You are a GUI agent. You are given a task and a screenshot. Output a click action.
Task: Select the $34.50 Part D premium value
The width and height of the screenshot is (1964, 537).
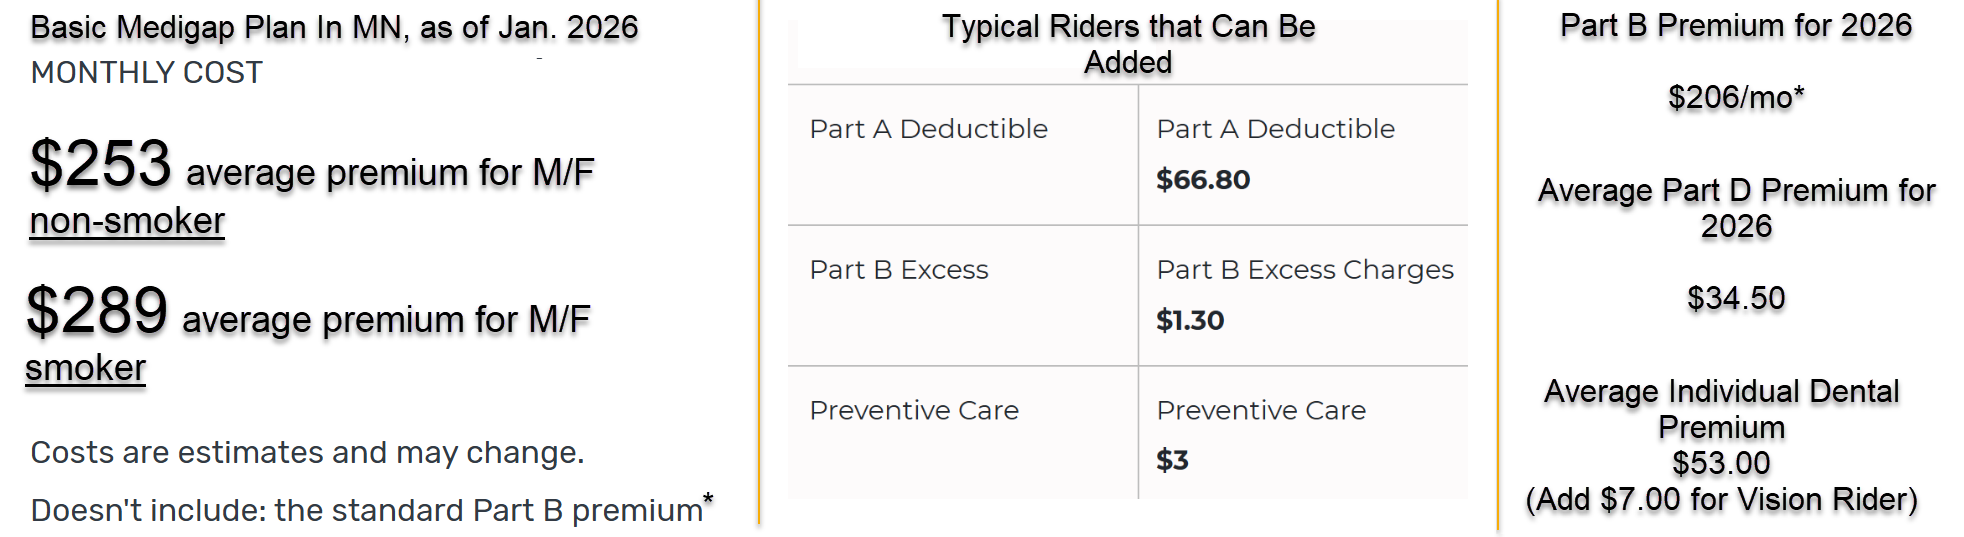(x=1736, y=298)
